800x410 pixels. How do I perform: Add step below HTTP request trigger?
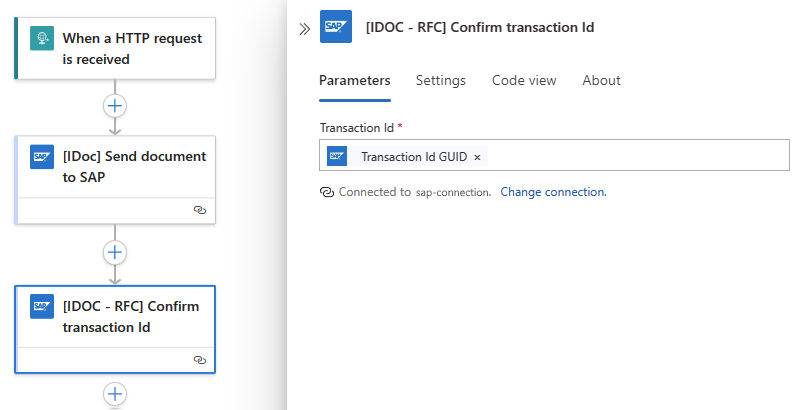pos(115,104)
